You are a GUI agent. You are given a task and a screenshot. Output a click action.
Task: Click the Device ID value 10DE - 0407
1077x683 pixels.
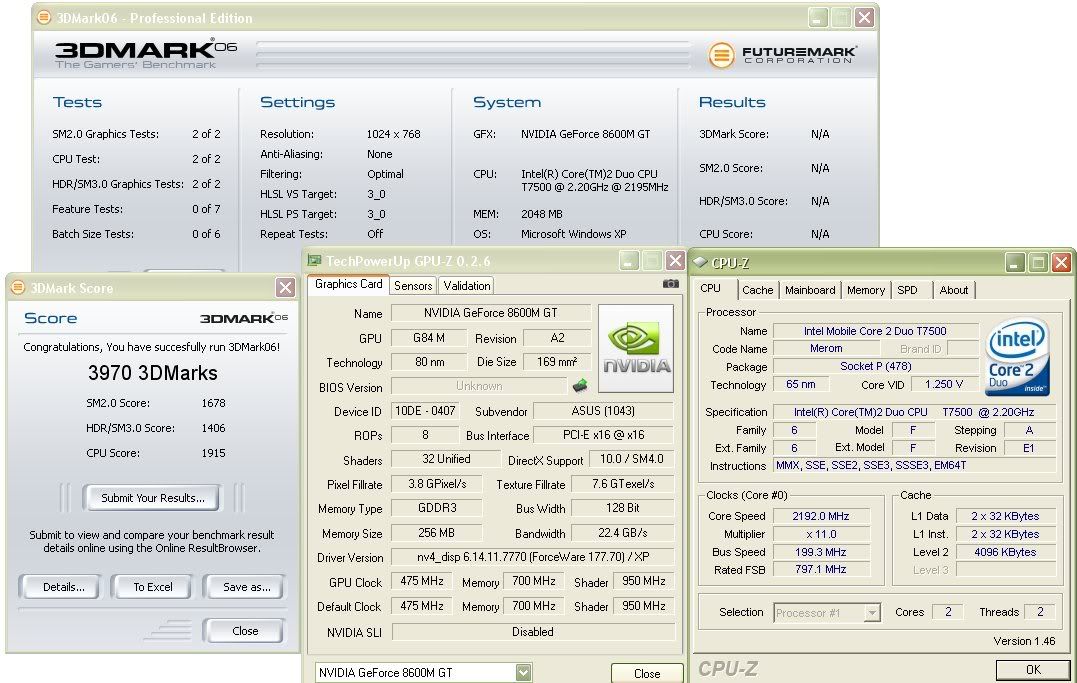click(424, 411)
